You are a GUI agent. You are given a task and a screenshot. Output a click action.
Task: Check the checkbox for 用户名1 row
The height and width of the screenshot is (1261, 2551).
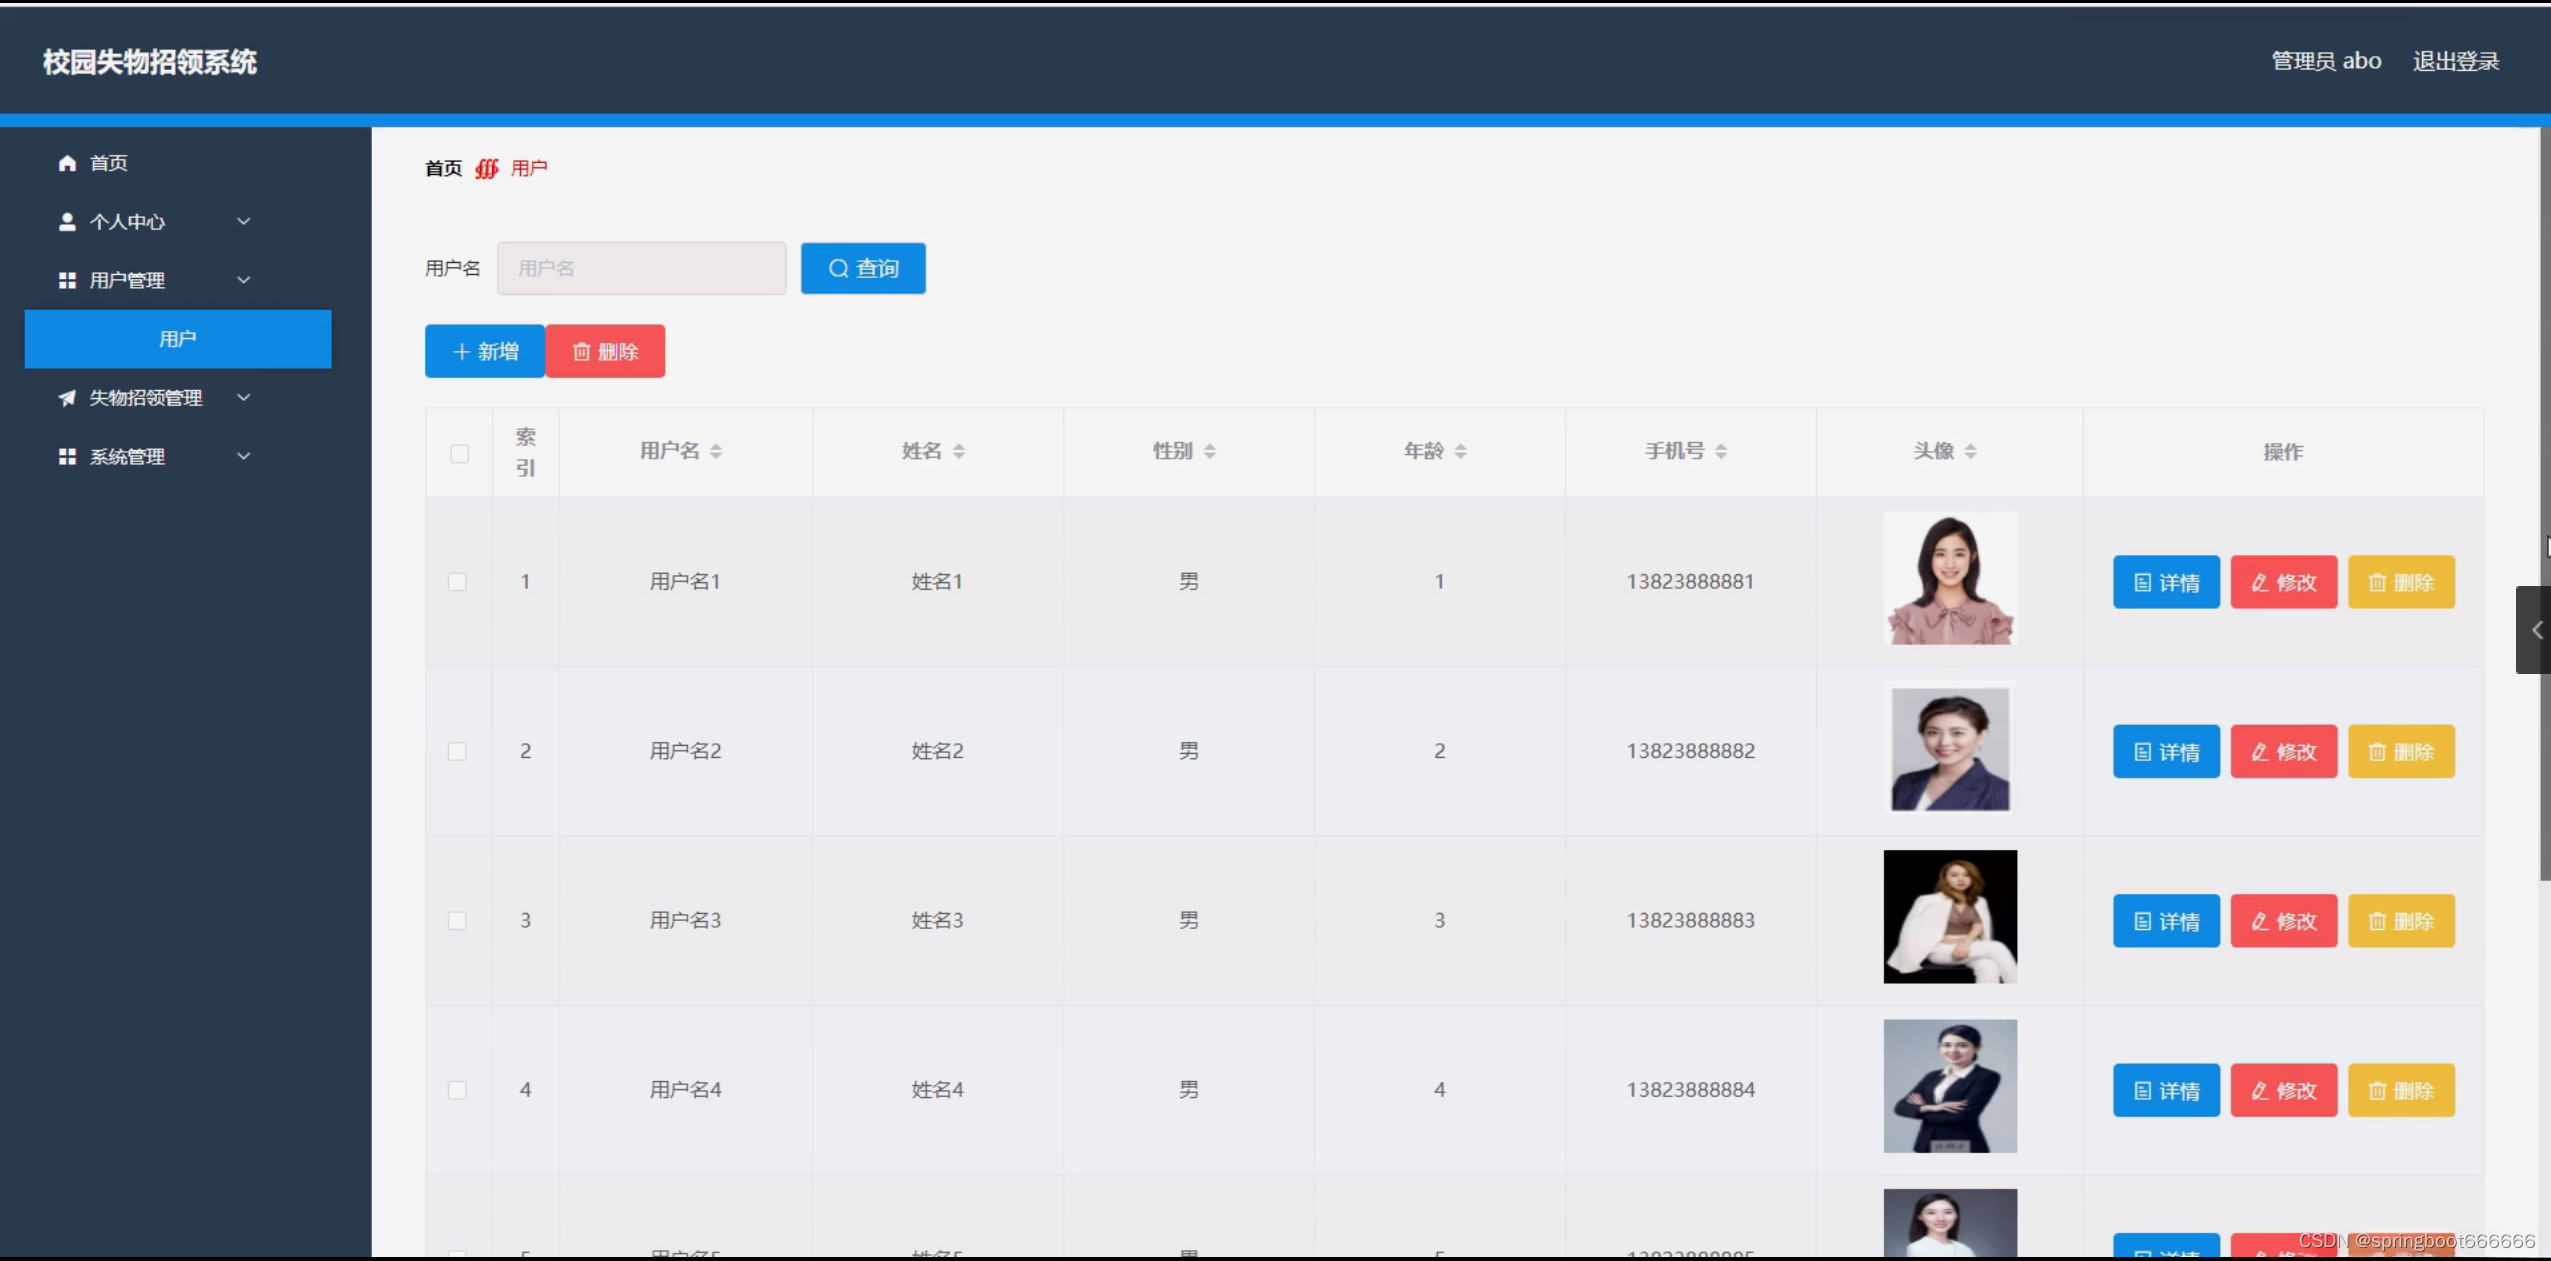coord(457,582)
